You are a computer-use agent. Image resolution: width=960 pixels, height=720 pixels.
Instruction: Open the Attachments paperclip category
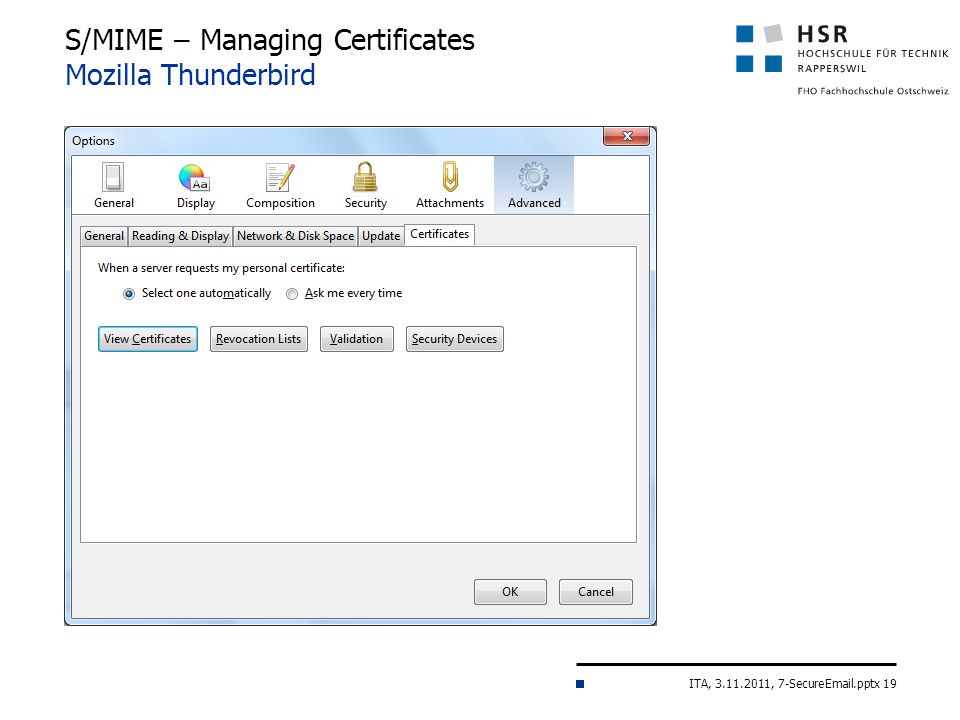pyautogui.click(x=449, y=186)
